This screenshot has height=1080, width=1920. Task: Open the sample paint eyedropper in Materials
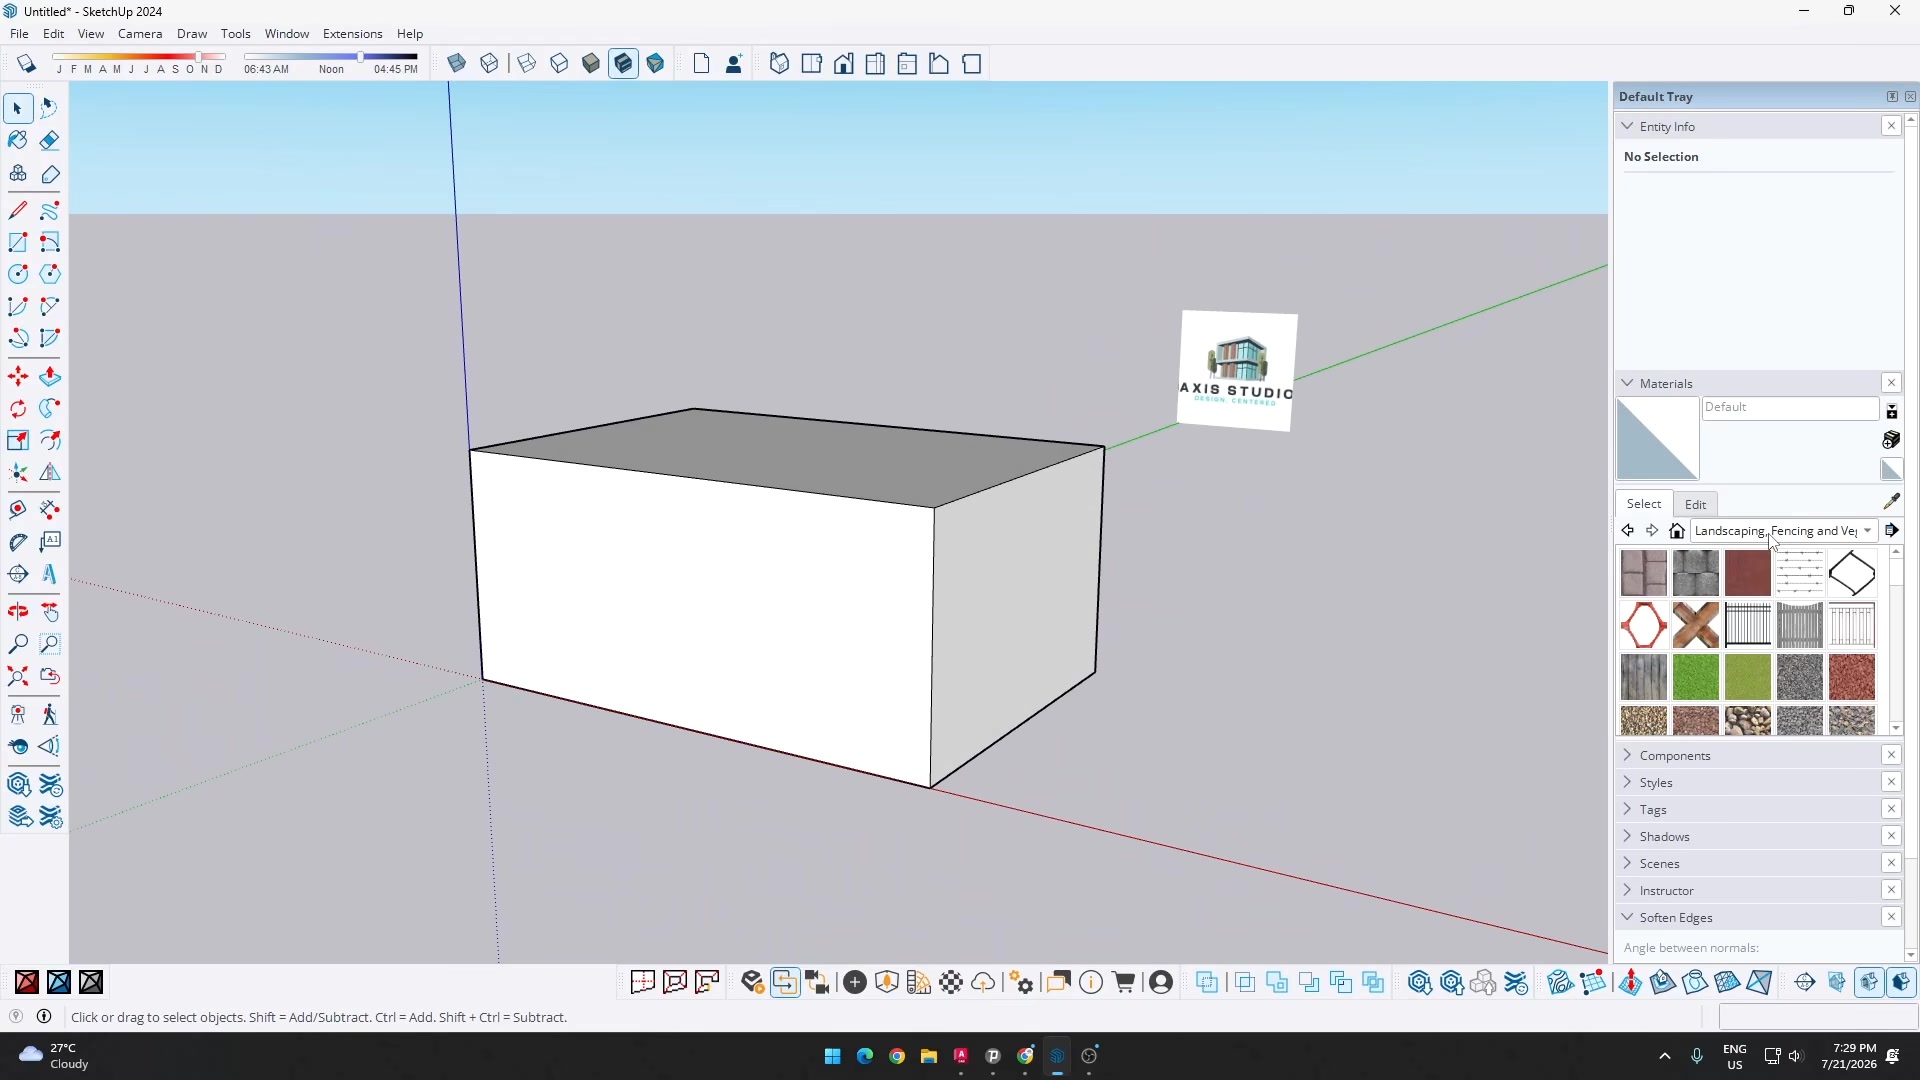1892,502
